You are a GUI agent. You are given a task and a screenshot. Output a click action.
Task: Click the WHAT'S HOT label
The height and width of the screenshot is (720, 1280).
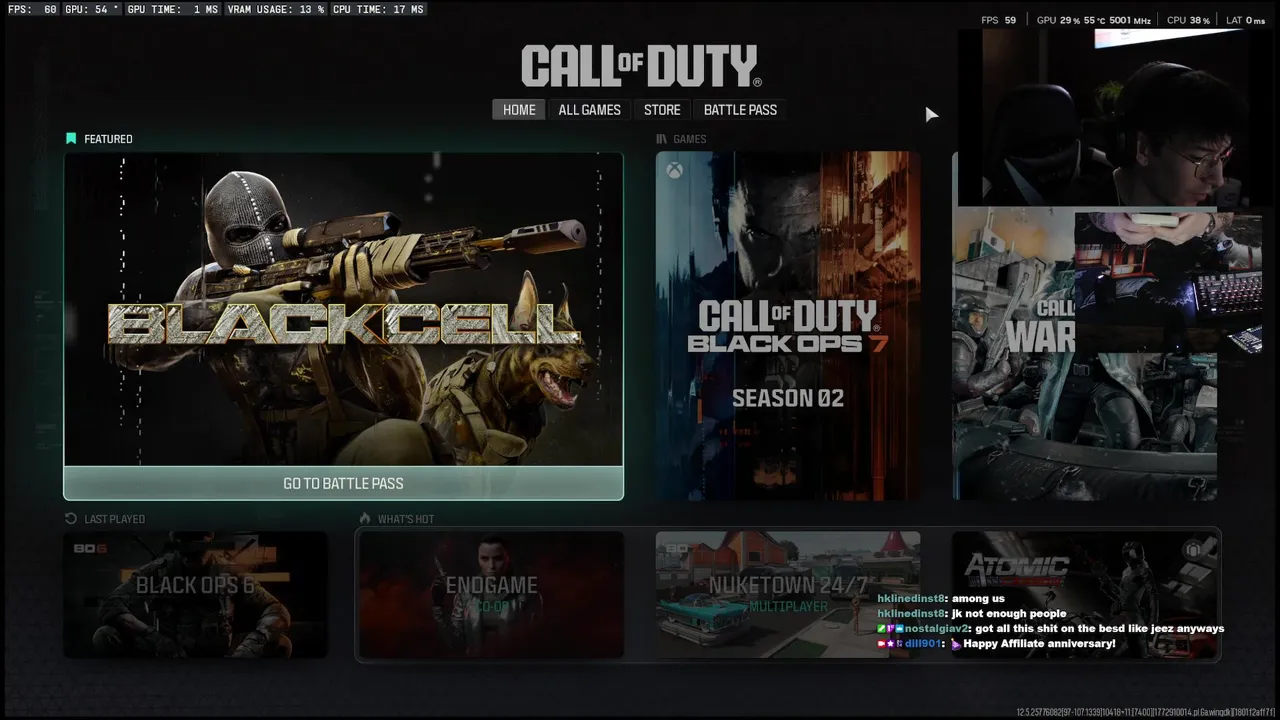point(406,519)
